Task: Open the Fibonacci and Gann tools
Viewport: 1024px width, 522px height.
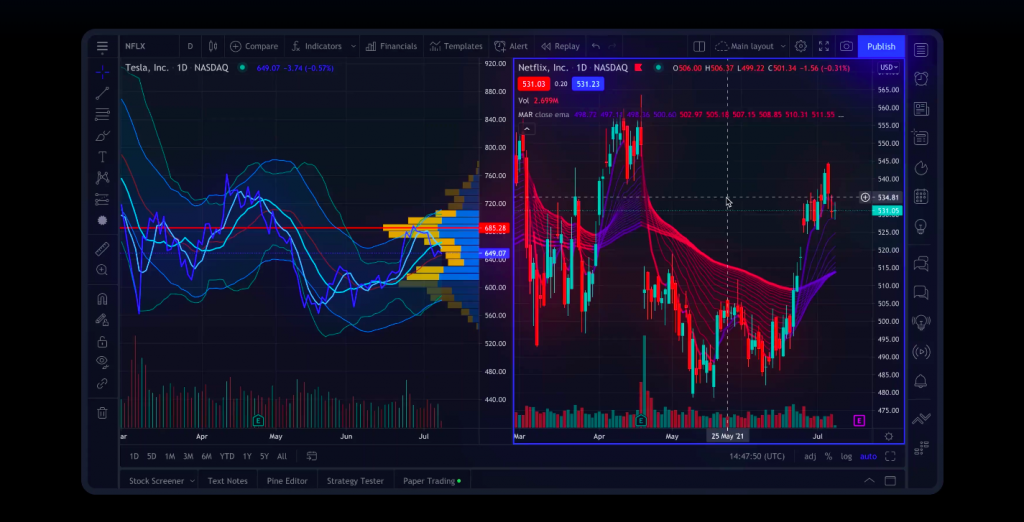Action: (102, 114)
